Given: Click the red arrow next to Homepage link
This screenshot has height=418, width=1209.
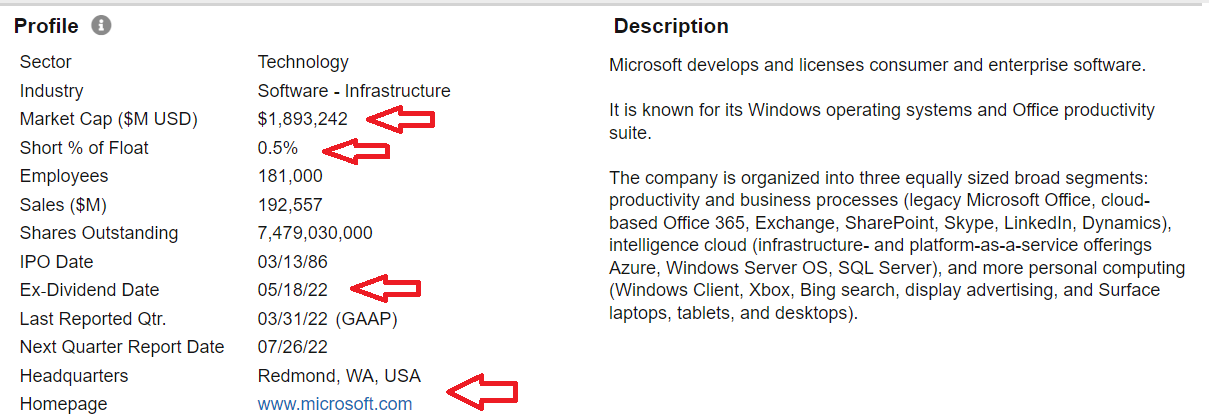Looking at the screenshot, I should pos(482,391).
